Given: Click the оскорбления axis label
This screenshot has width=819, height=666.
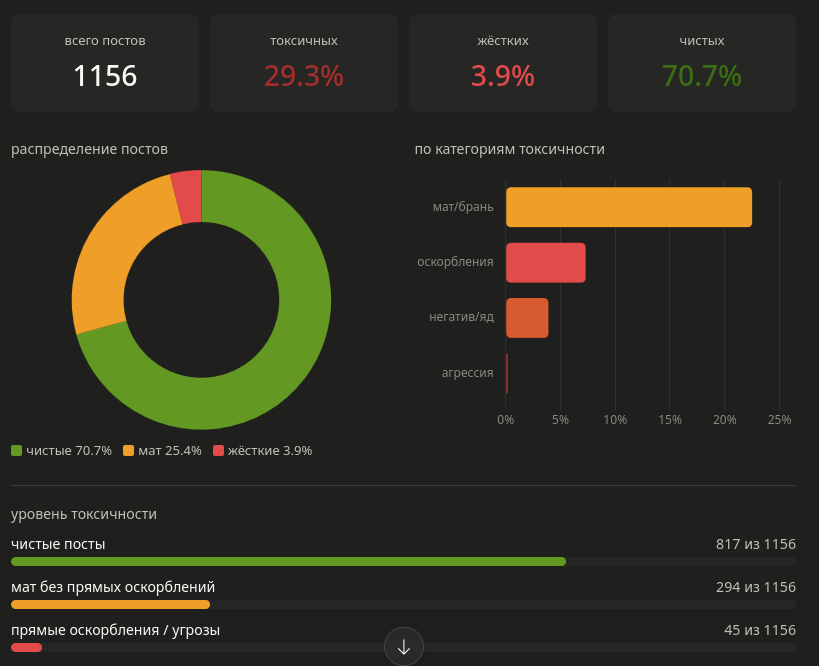Looking at the screenshot, I should [x=455, y=262].
